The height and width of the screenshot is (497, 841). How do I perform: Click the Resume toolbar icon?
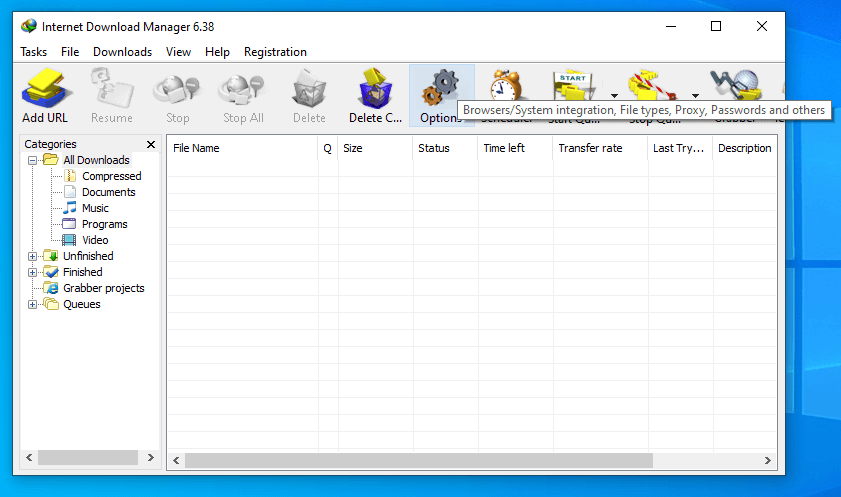[x=112, y=88]
